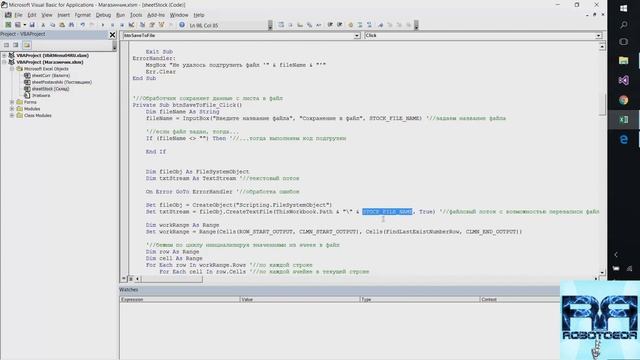The height and width of the screenshot is (360, 640).
Task: Open Project Explorer from toolbar icon
Action: tap(142, 25)
